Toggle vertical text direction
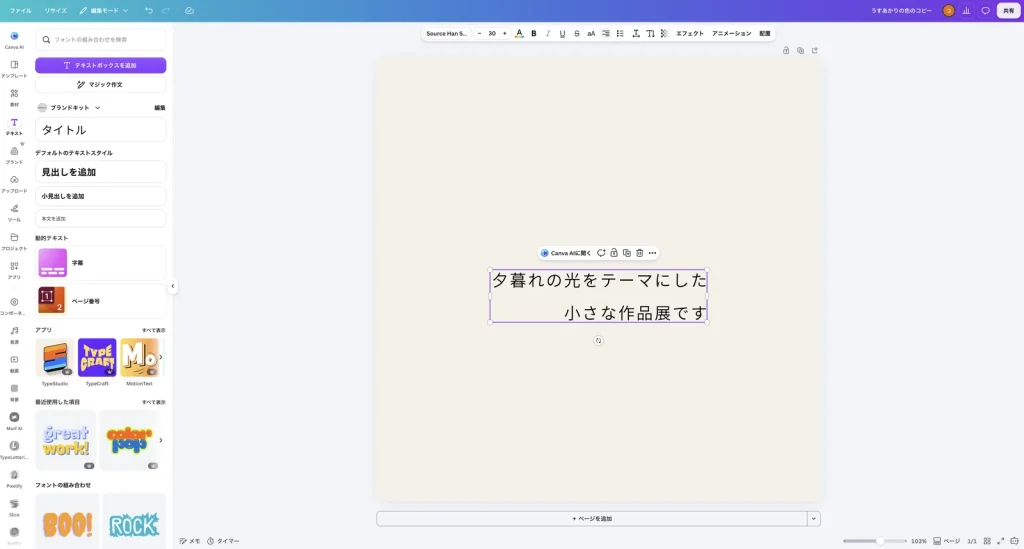Image resolution: width=1024 pixels, height=549 pixels. 650,33
